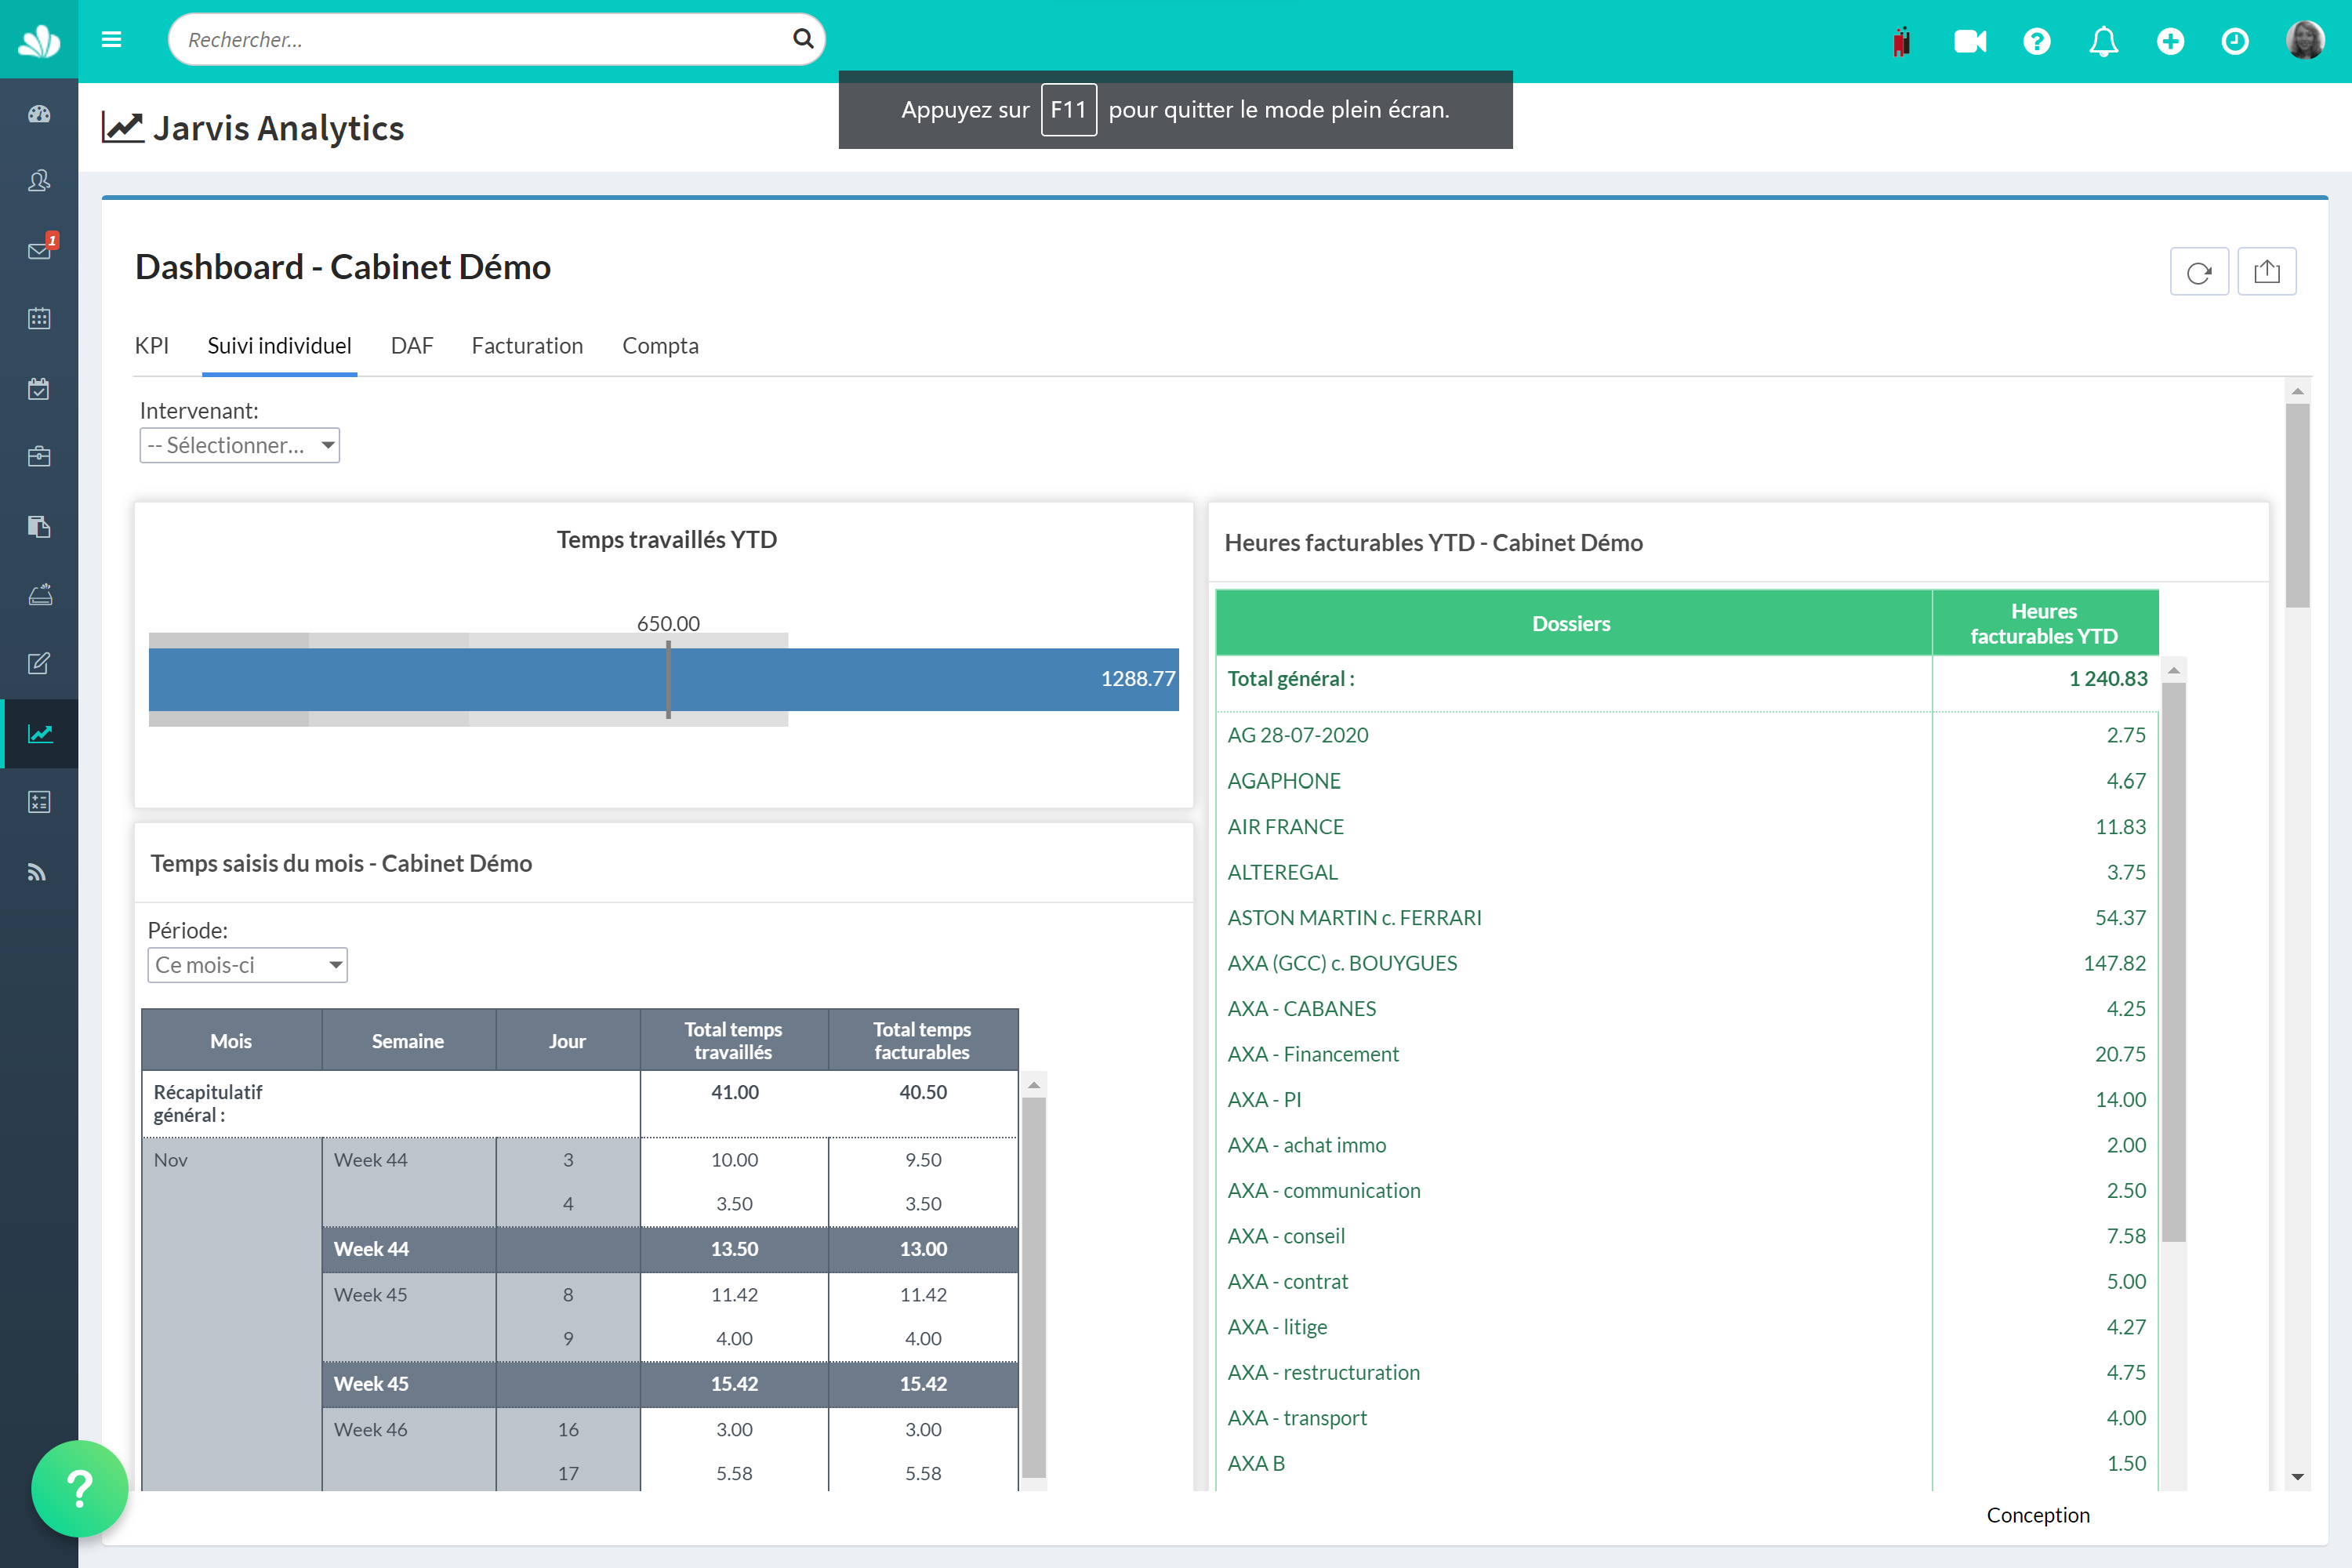Click Heures facturables table scrollbar thumb
The image size is (2352, 1568).
[2174, 962]
